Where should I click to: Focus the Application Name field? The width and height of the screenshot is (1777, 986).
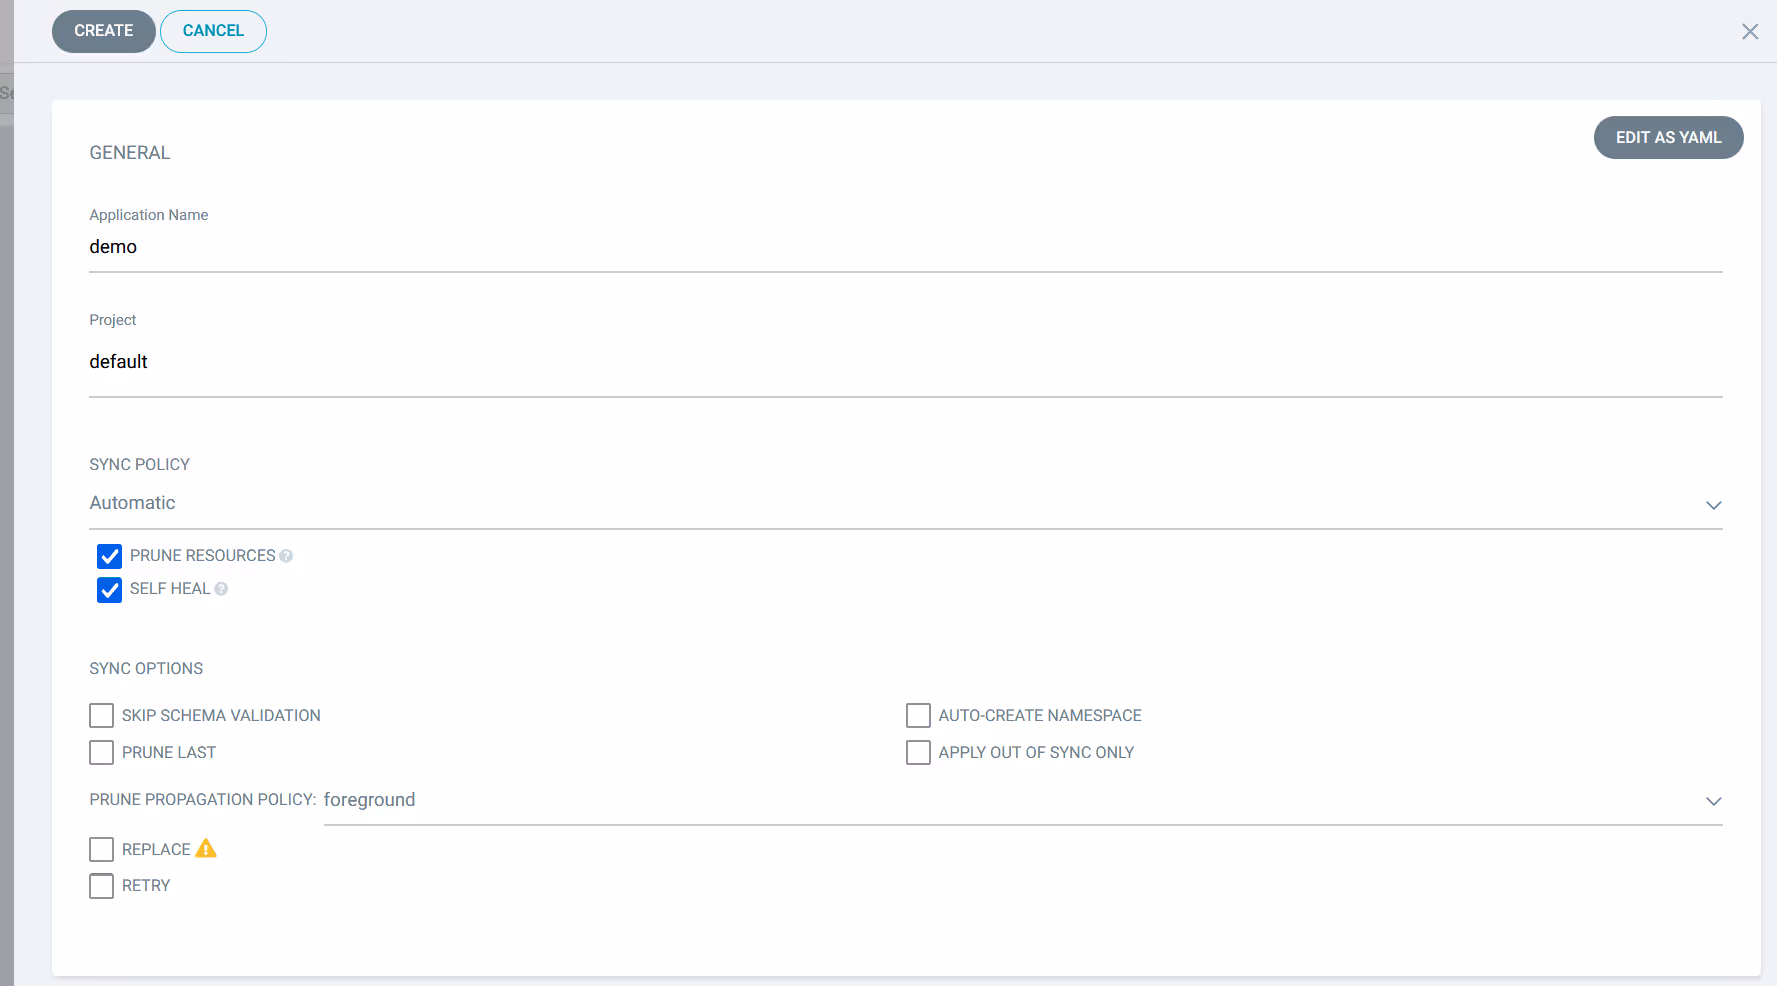pos(905,247)
